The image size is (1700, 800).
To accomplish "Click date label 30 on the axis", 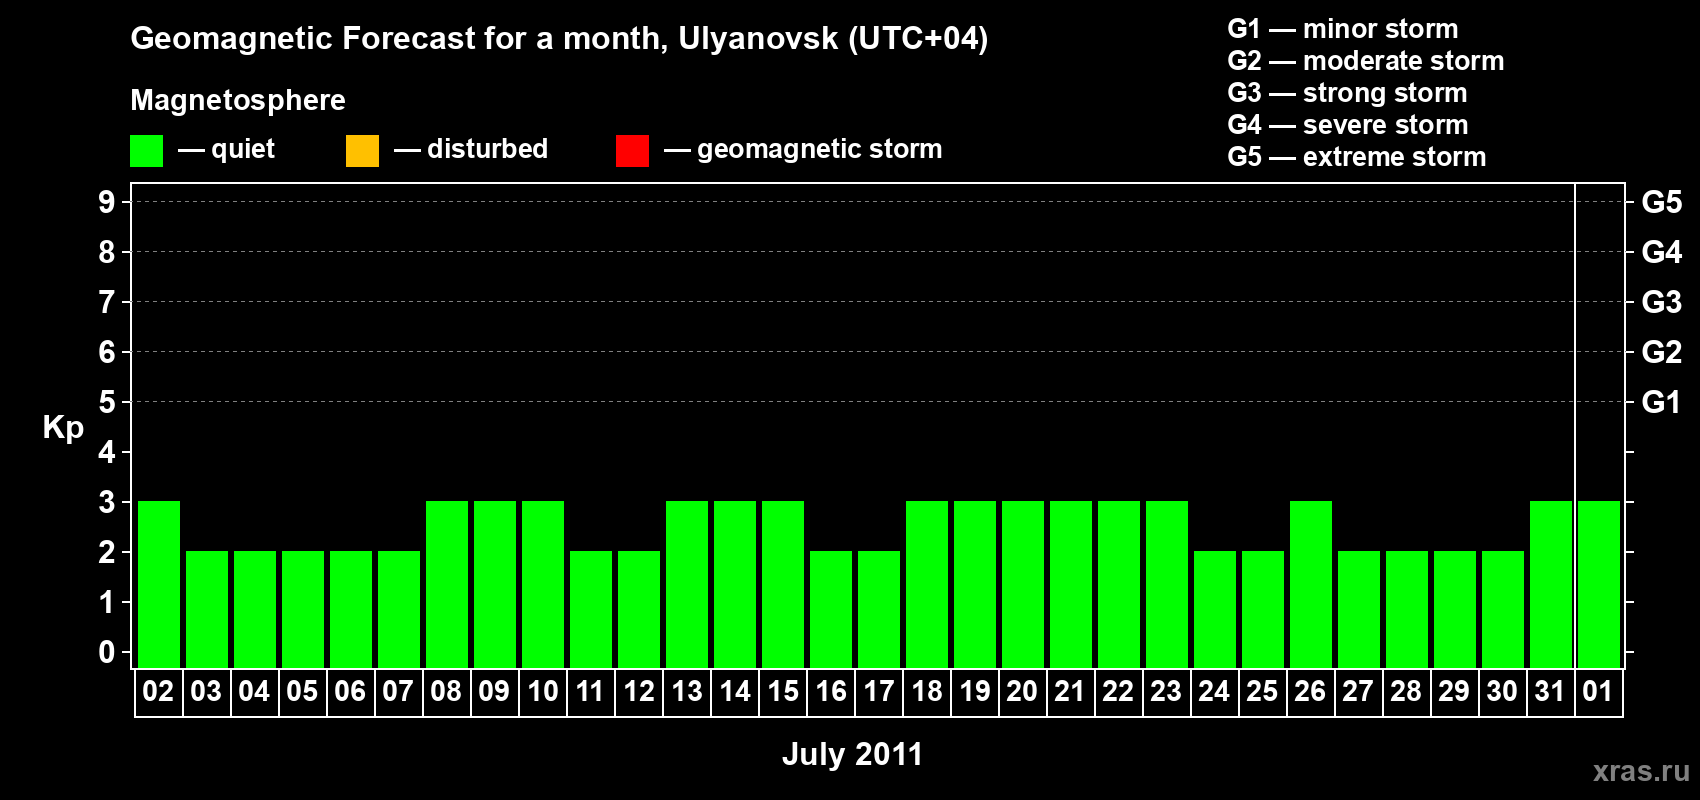I will [x=1502, y=691].
